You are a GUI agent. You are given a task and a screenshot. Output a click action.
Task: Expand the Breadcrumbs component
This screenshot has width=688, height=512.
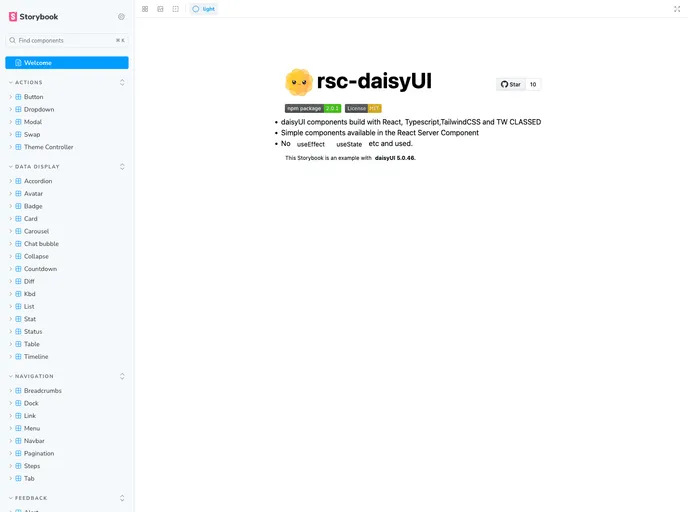click(67, 391)
